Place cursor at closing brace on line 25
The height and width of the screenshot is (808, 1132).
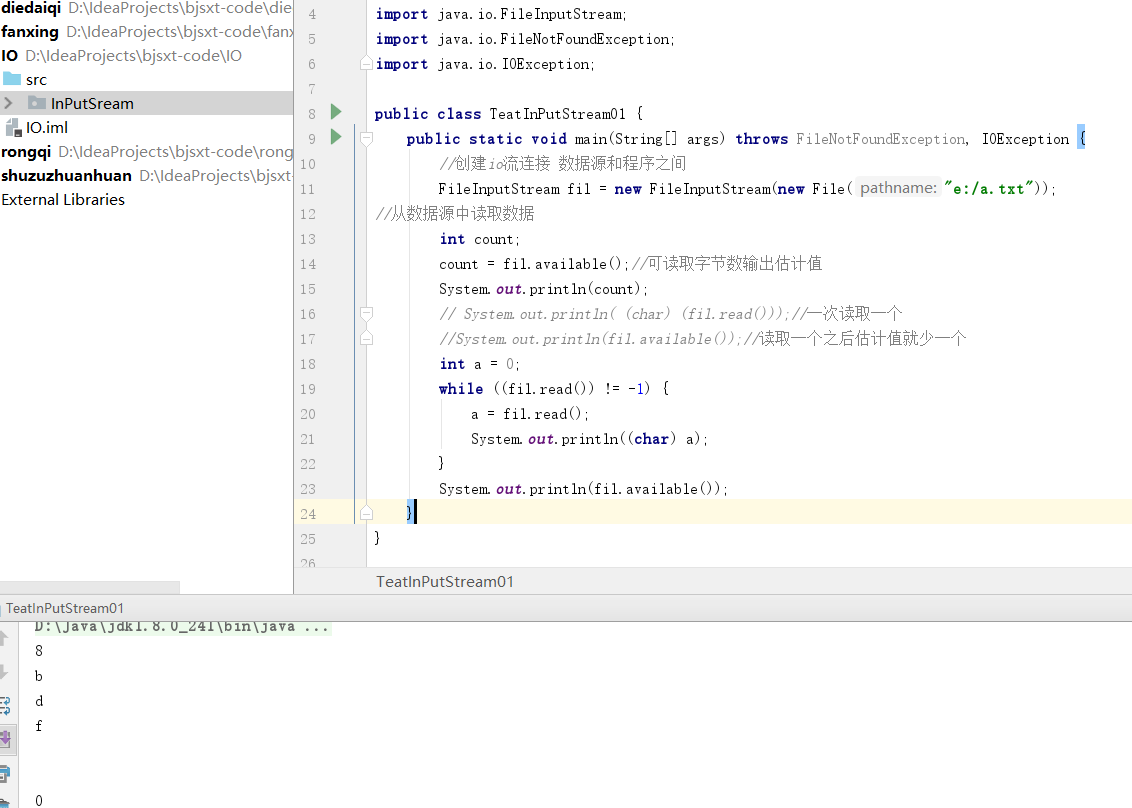point(377,537)
